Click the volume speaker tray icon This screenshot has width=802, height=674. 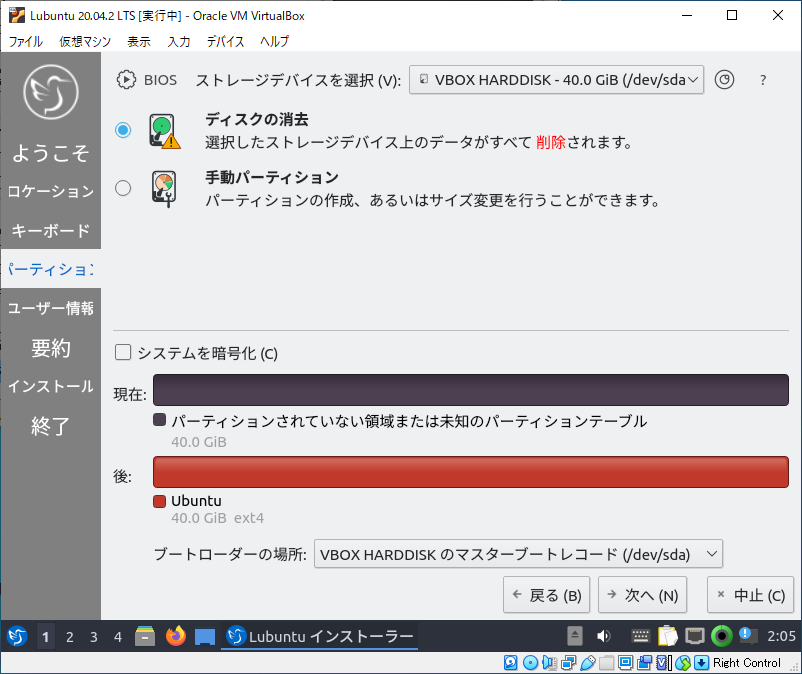[604, 636]
